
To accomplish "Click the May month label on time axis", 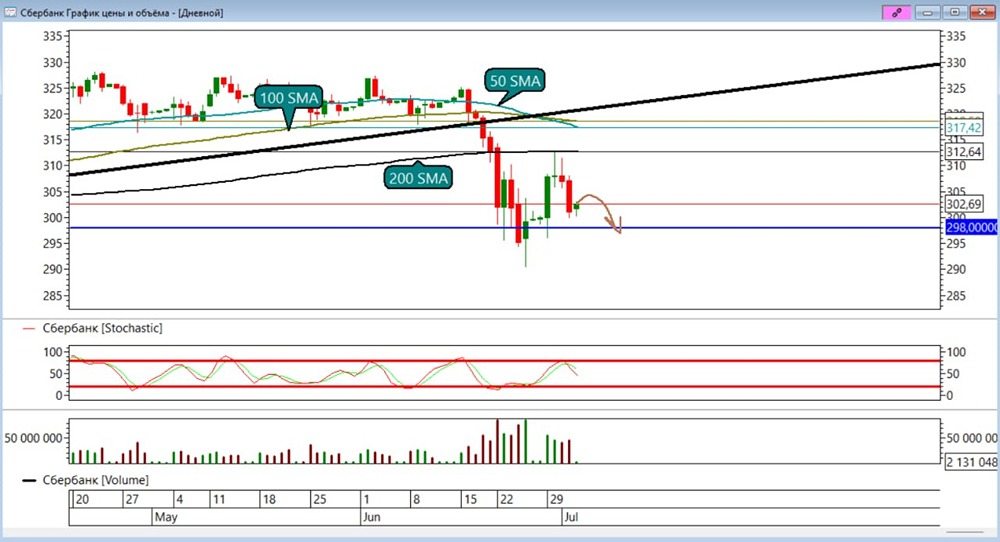I will [x=166, y=516].
